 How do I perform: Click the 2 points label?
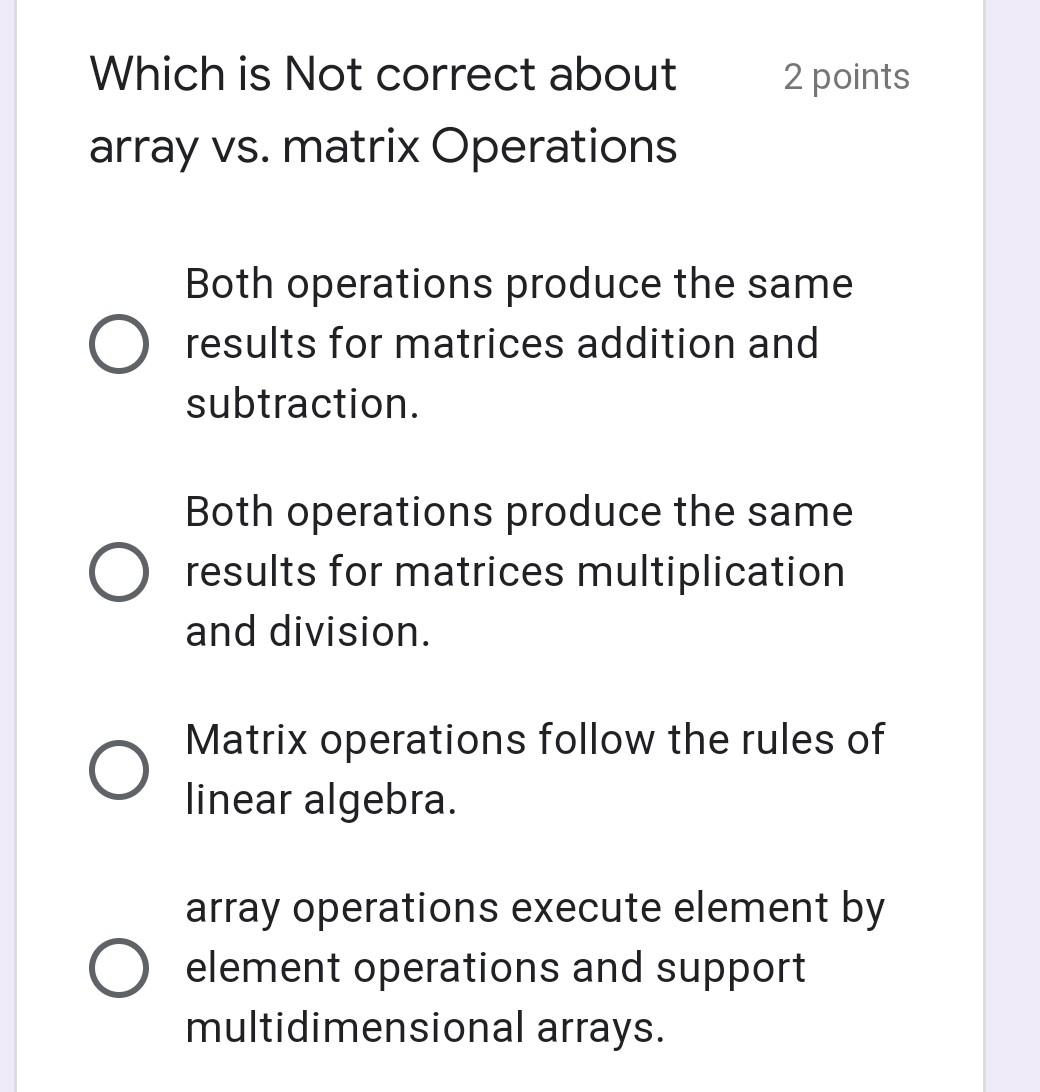click(x=847, y=78)
